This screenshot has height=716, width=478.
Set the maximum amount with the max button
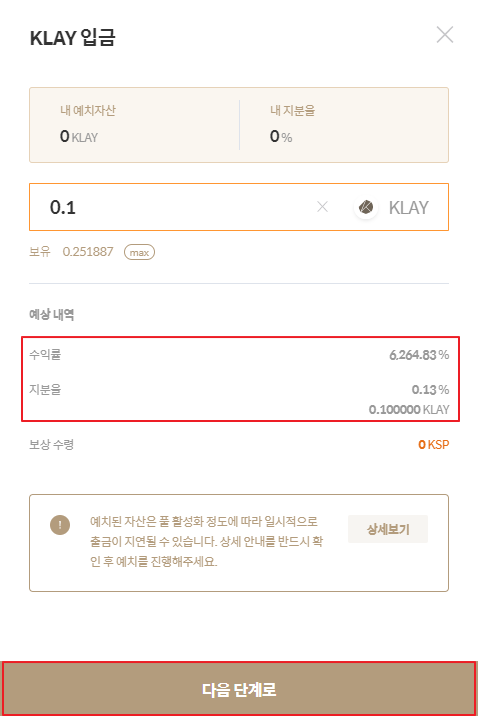(x=139, y=252)
